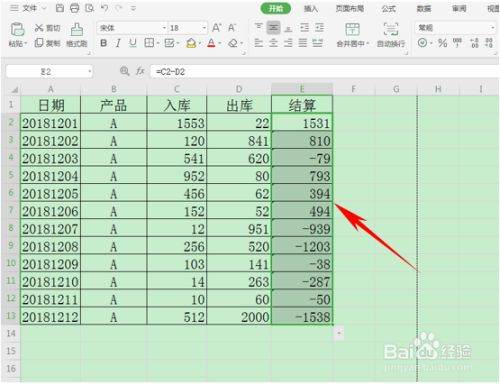
Task: Click the Copy (复制) button
Action: (47, 43)
